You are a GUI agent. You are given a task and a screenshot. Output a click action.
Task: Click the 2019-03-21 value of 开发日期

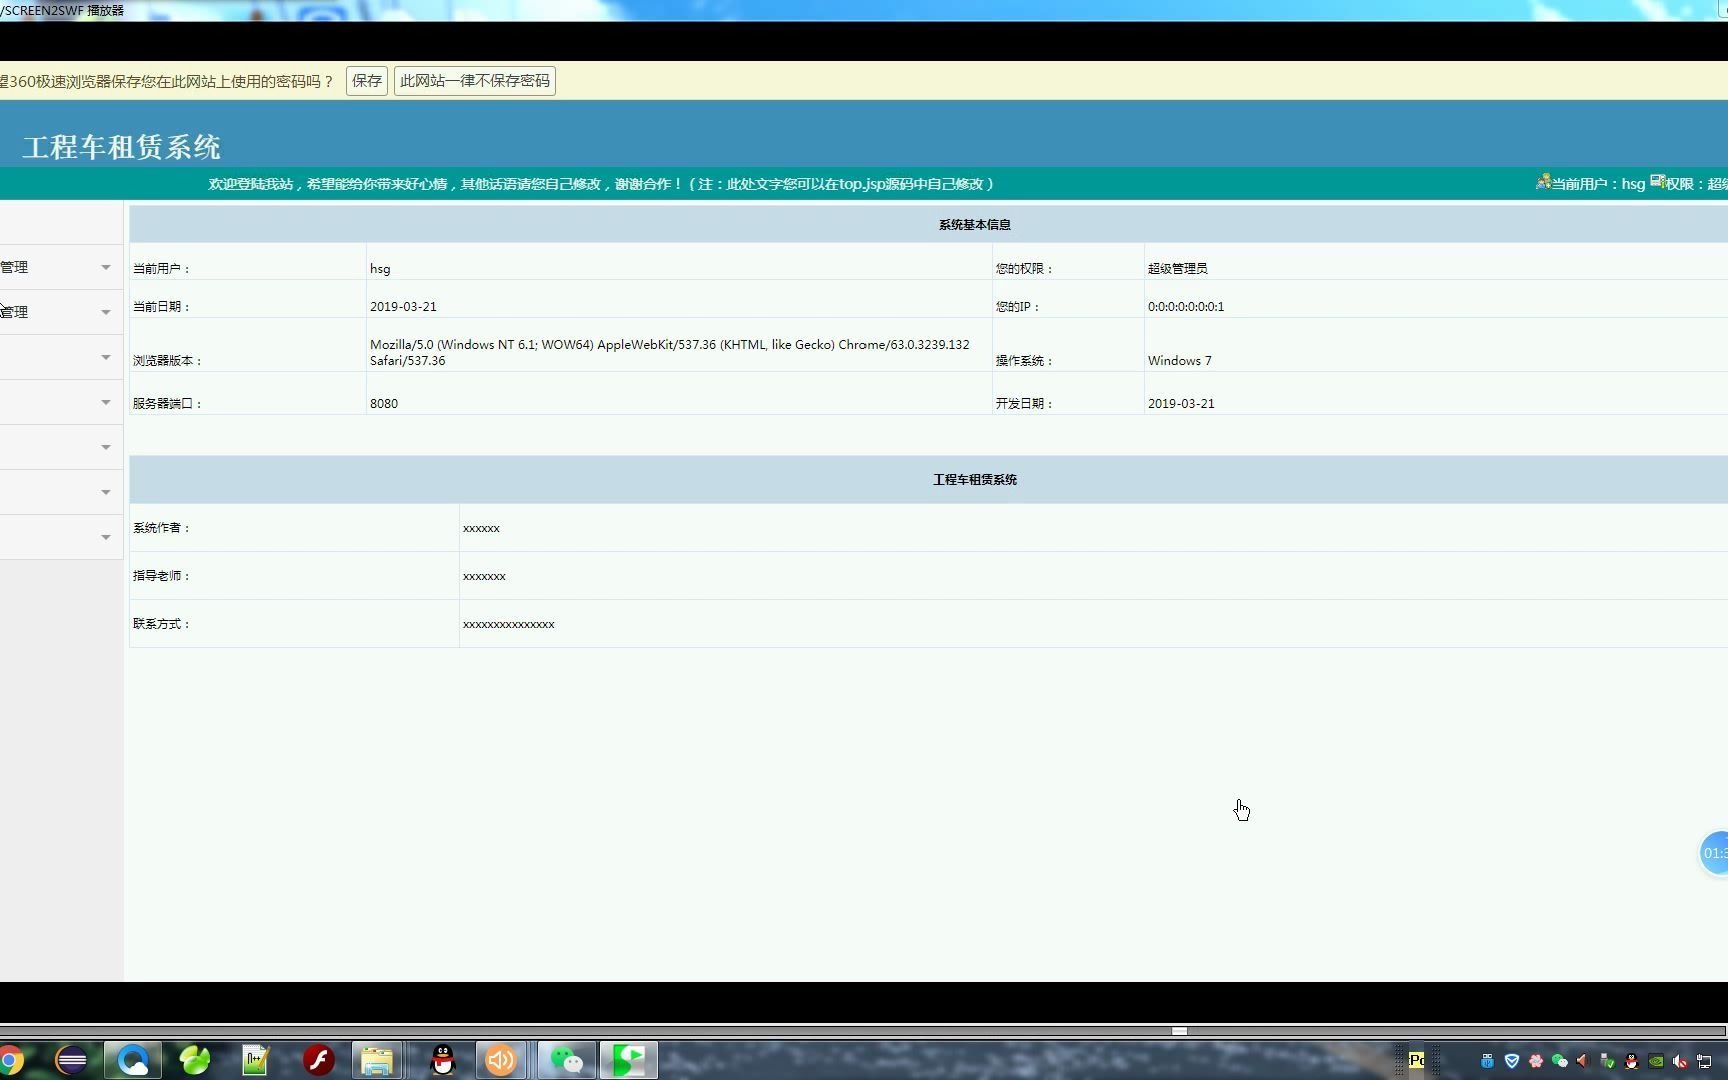point(1181,404)
